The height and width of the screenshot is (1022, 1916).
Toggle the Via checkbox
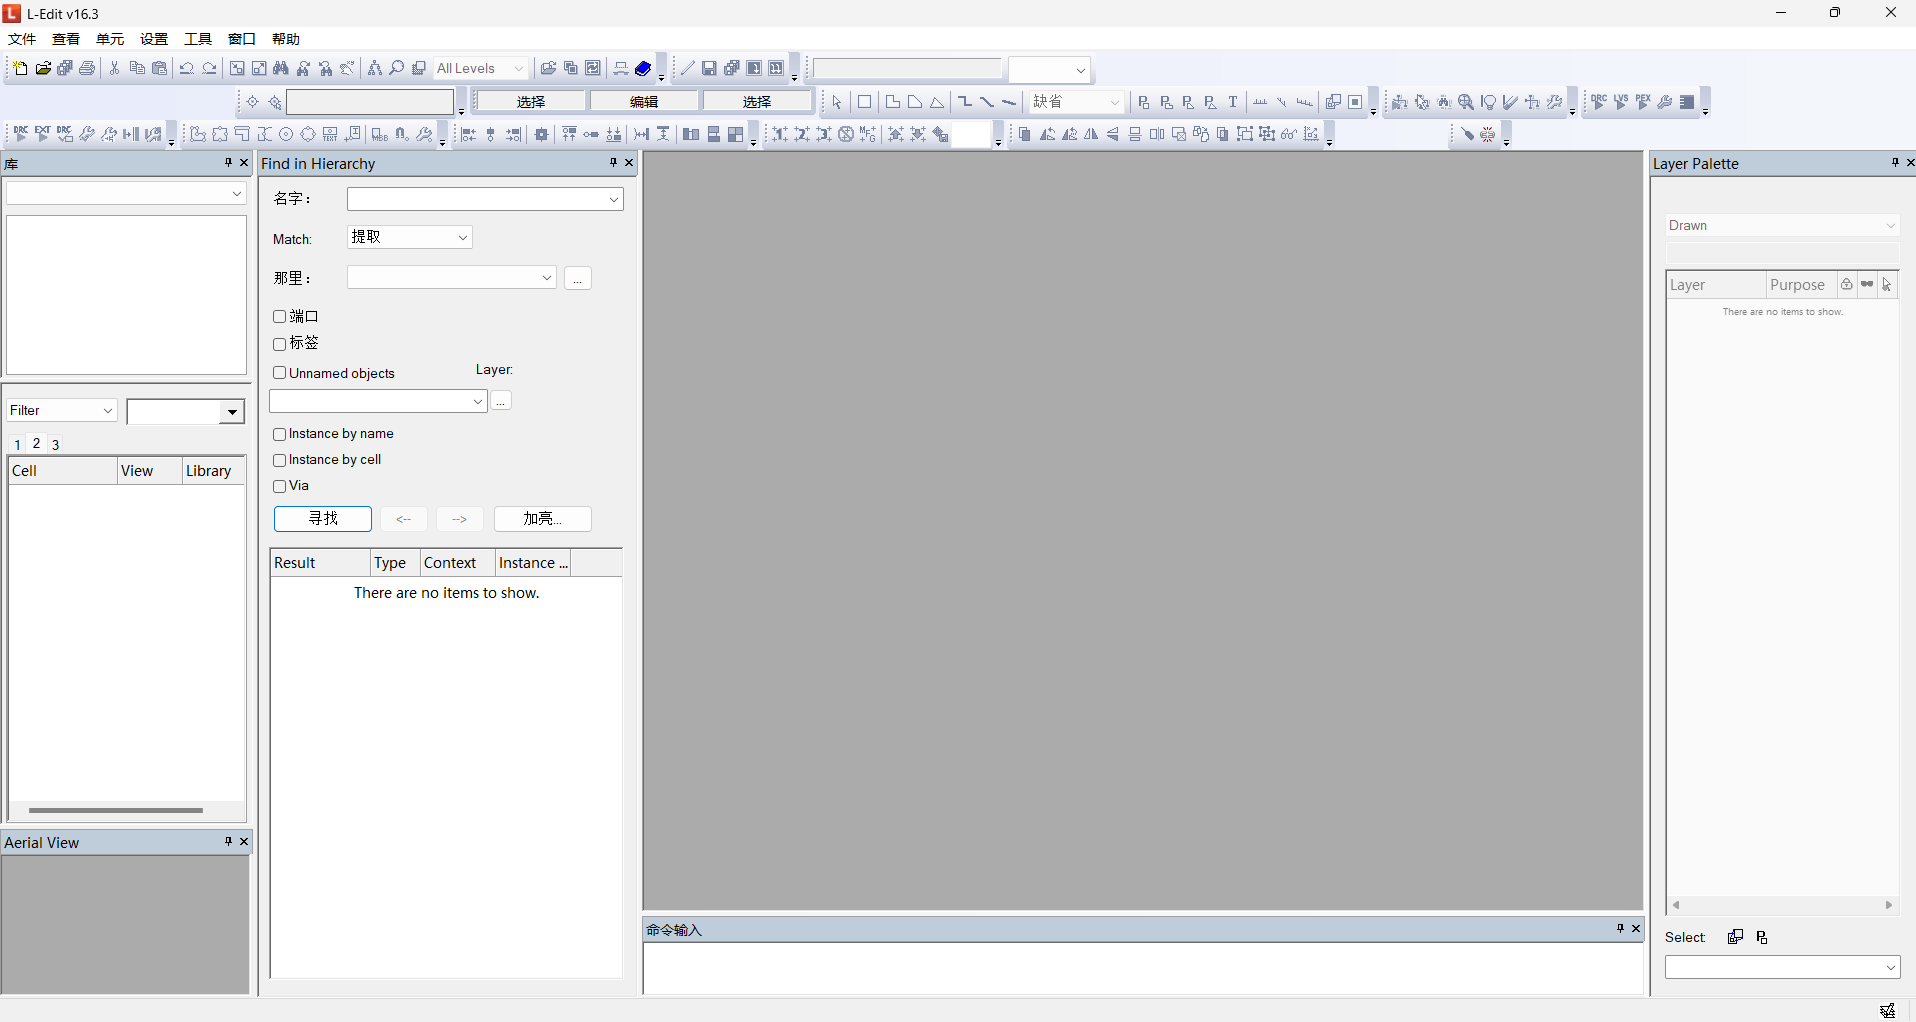pyautogui.click(x=280, y=486)
